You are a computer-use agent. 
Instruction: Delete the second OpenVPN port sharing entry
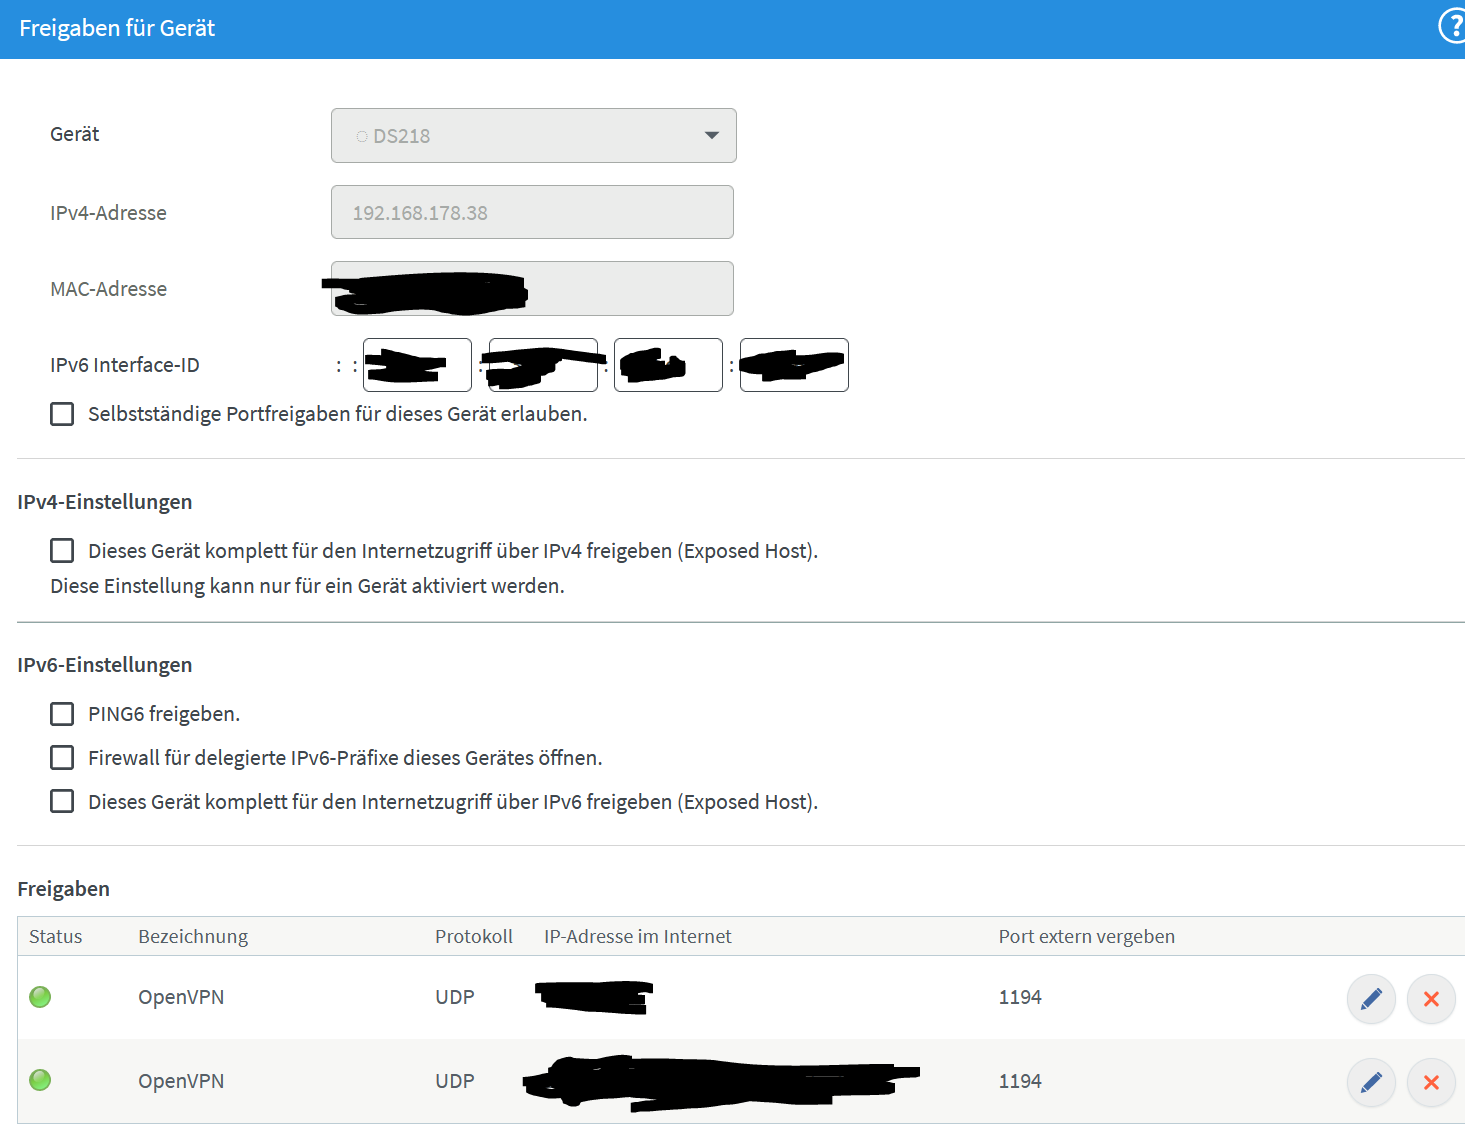[1431, 1082]
